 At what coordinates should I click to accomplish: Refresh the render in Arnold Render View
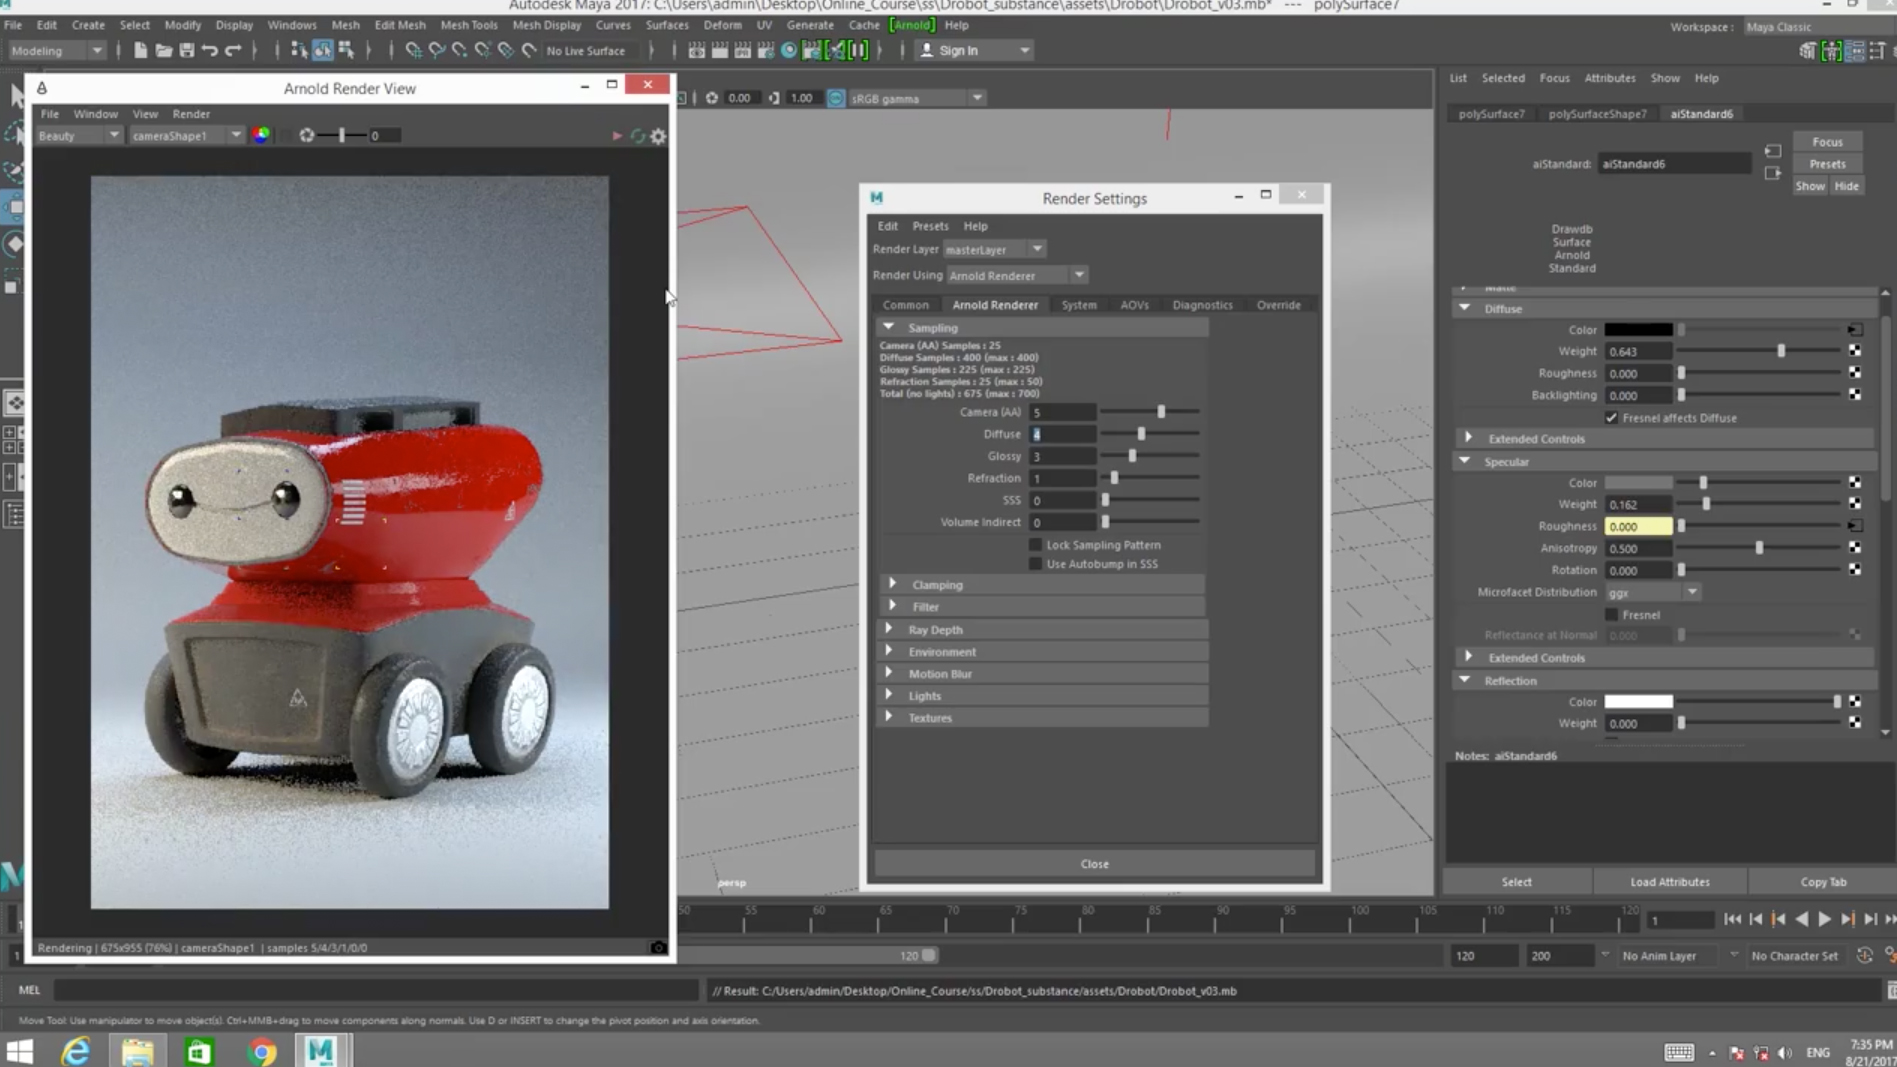coord(637,136)
